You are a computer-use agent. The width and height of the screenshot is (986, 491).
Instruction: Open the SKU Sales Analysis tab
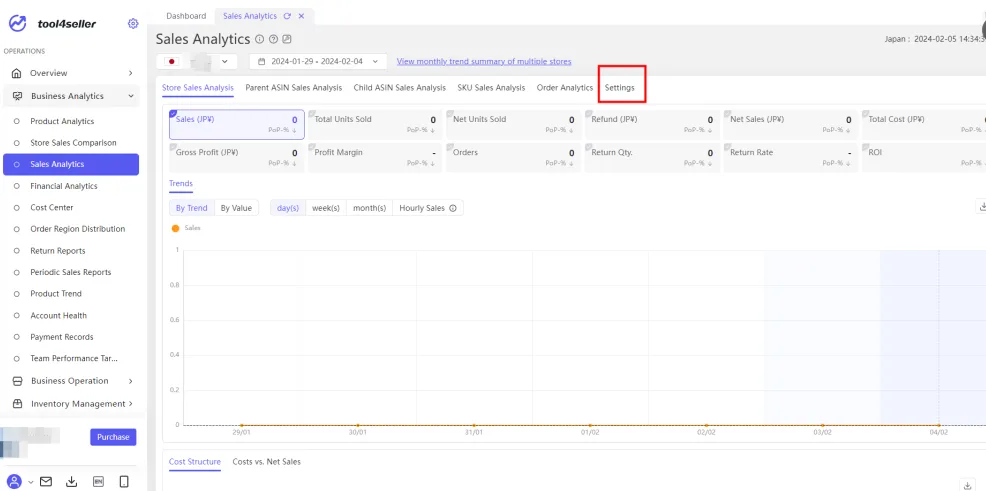(x=491, y=87)
